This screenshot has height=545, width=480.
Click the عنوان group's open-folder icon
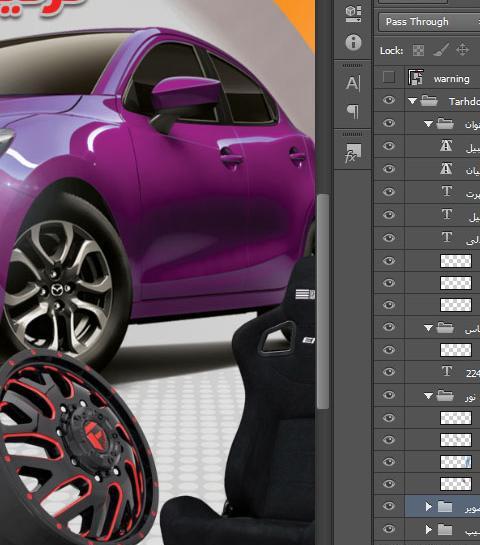[445, 124]
